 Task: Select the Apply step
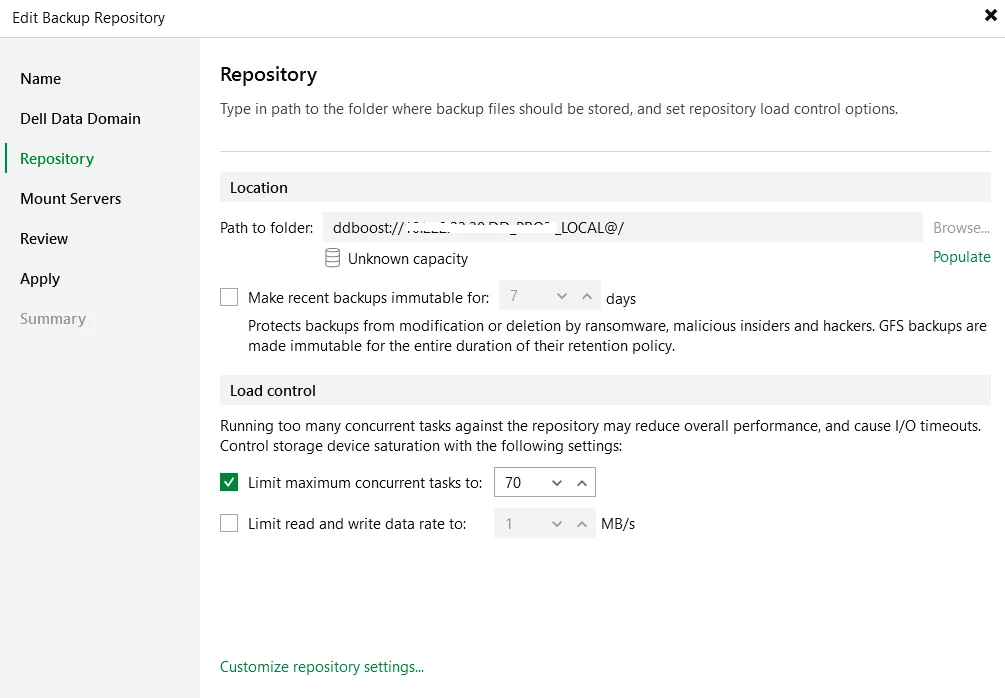(40, 279)
